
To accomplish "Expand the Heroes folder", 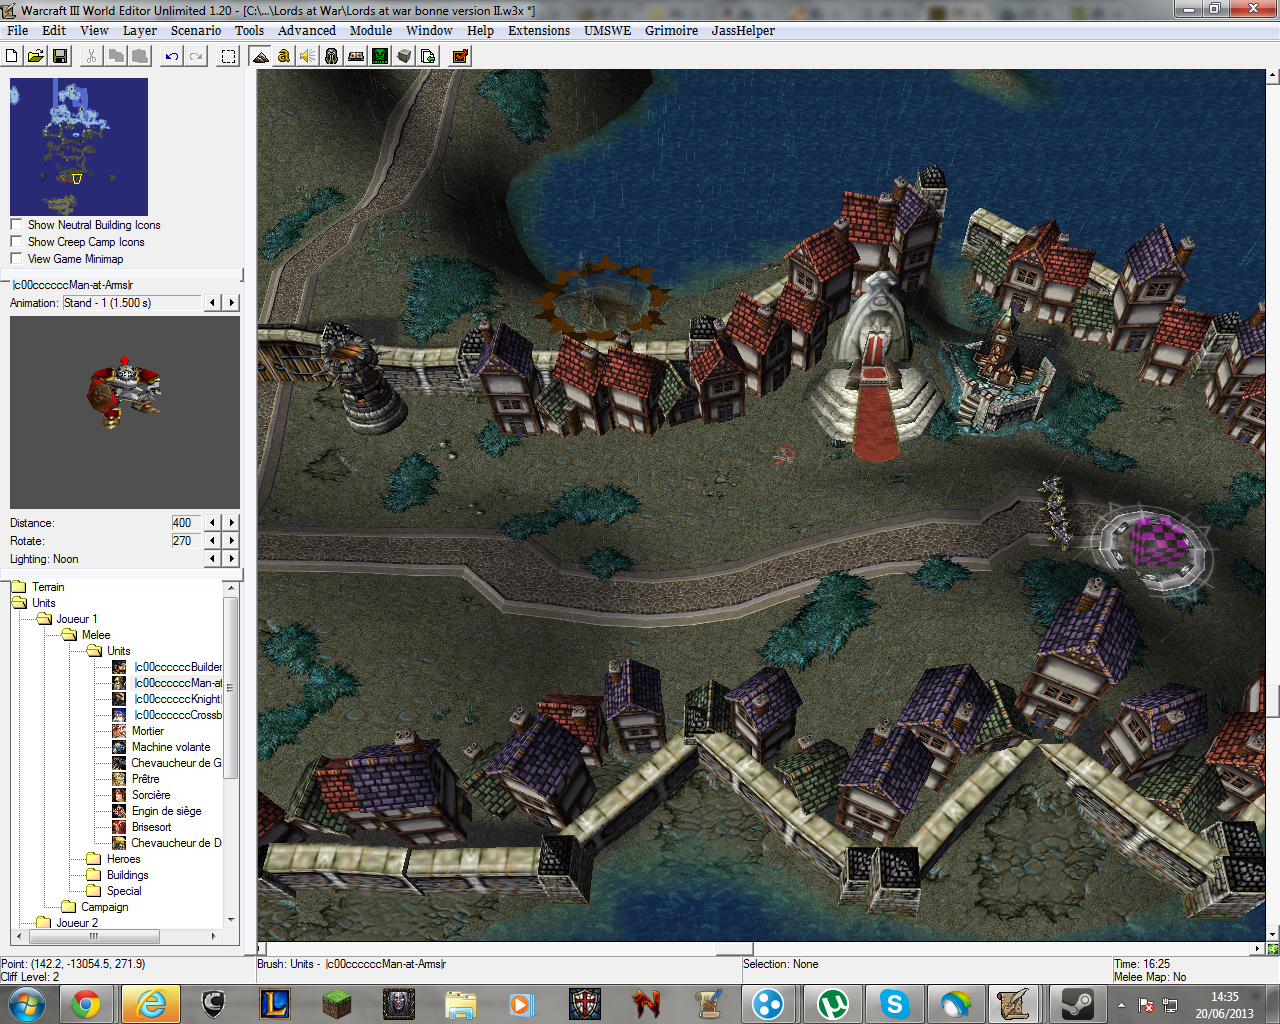I will (x=94, y=859).
